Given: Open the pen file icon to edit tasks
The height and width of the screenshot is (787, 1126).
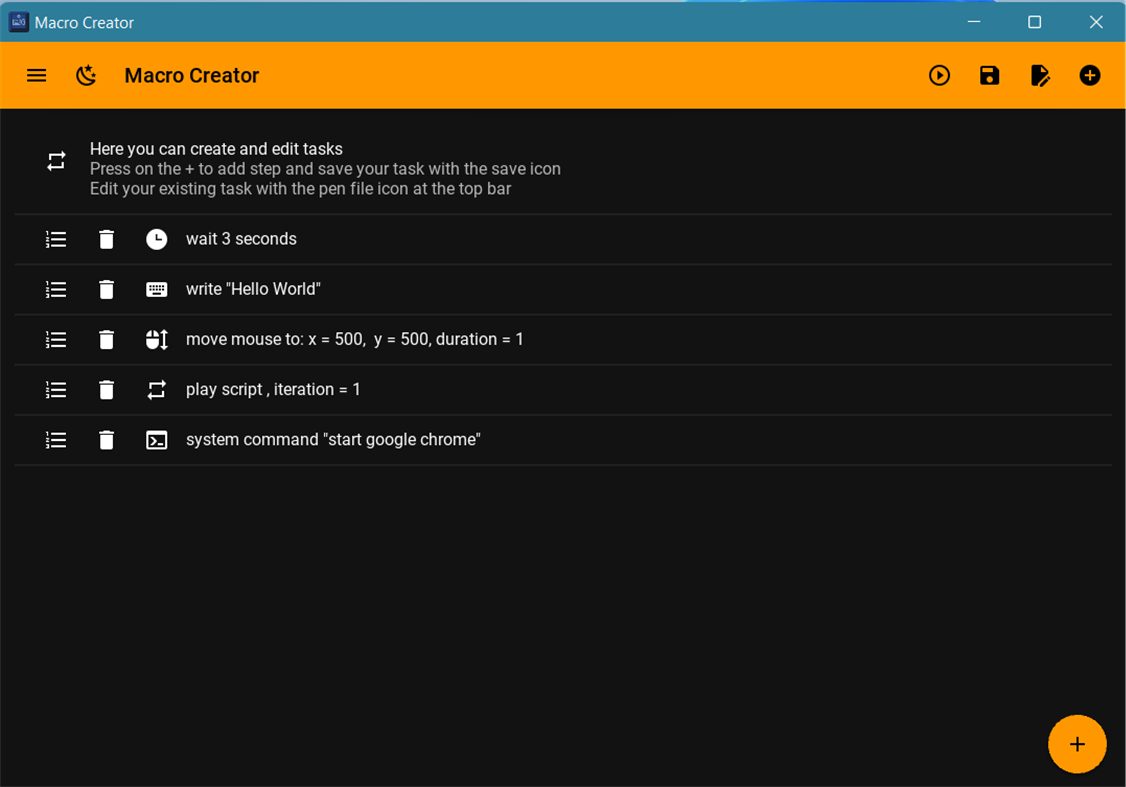Looking at the screenshot, I should pyautogui.click(x=1040, y=75).
